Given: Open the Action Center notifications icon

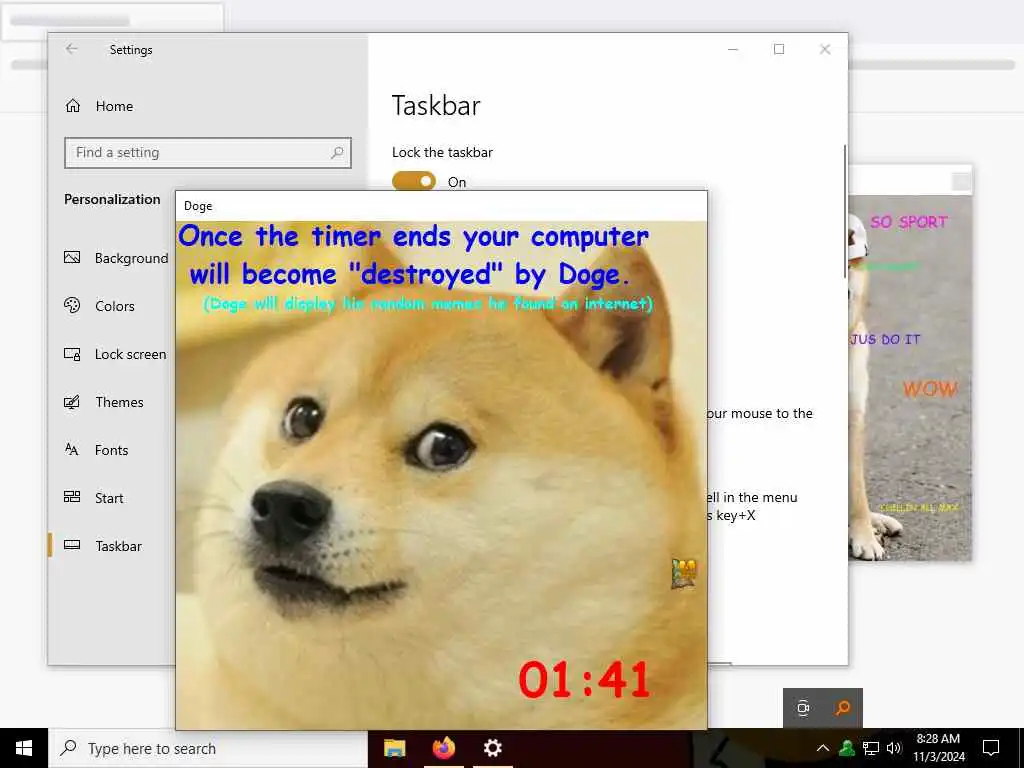Looking at the screenshot, I should (991, 748).
